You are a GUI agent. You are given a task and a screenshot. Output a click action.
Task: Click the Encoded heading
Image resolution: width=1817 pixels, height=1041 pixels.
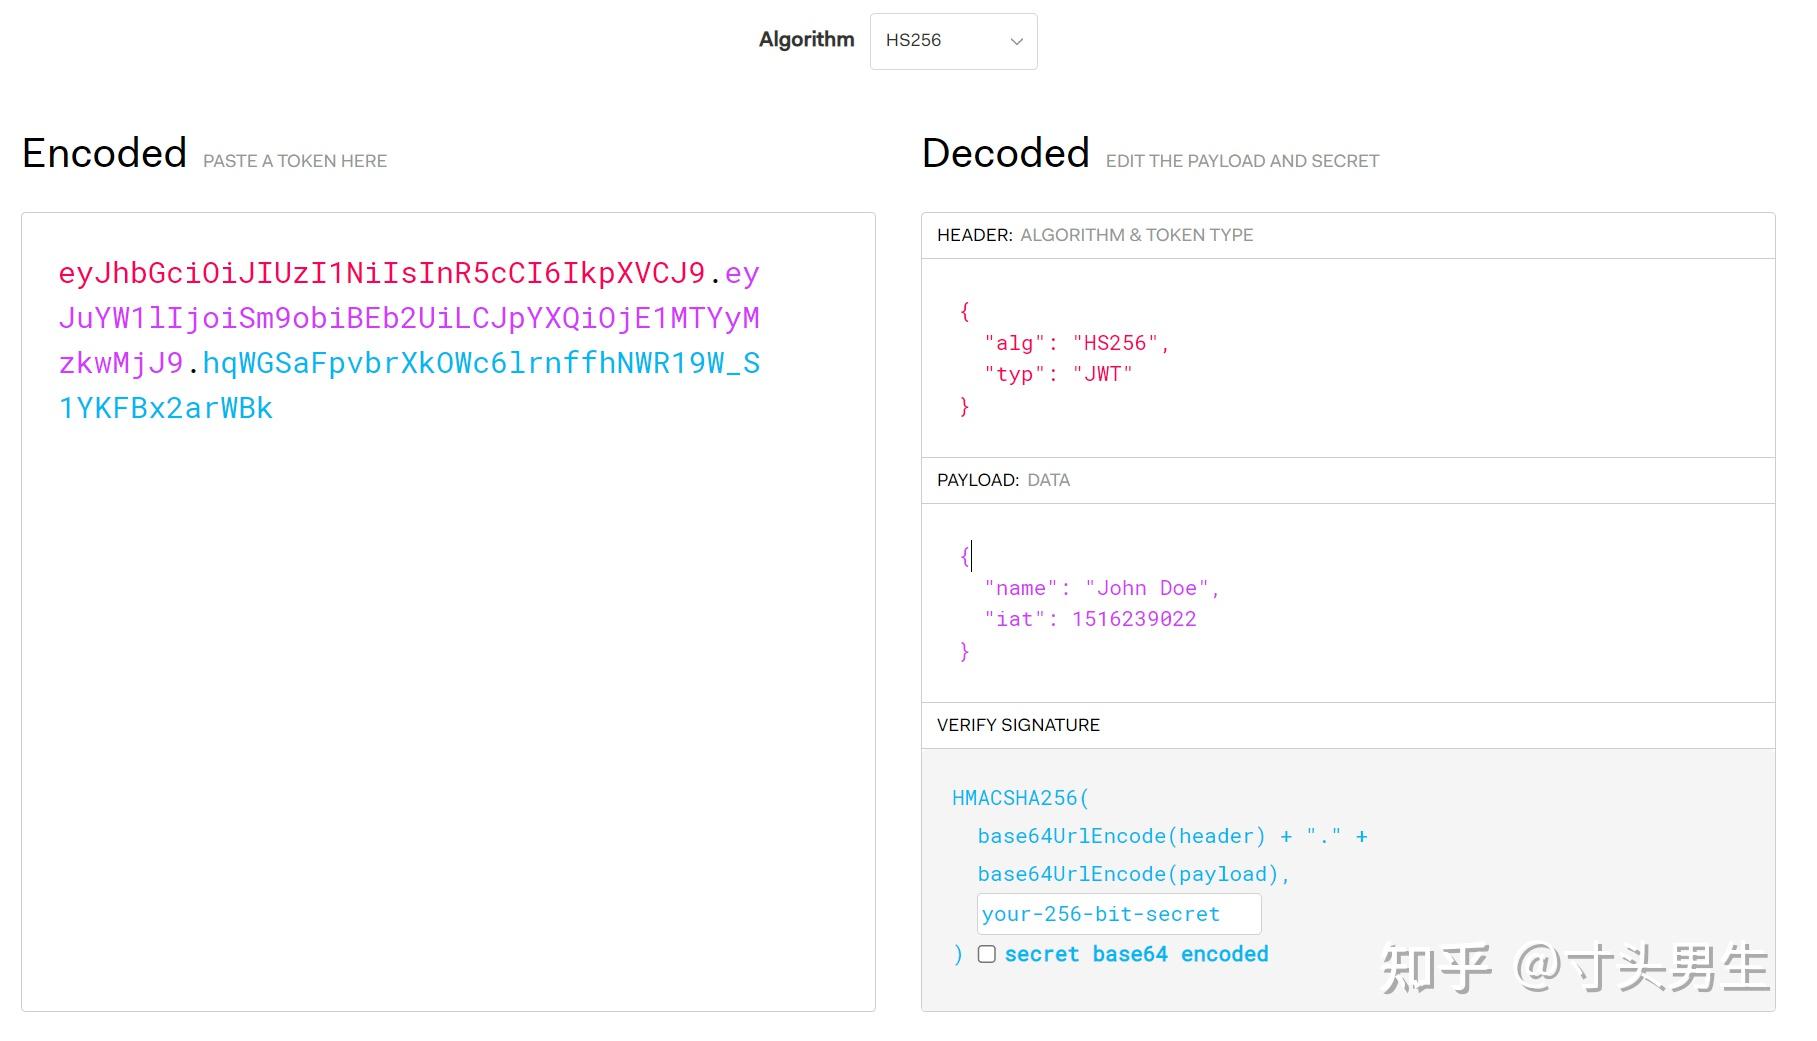click(105, 153)
